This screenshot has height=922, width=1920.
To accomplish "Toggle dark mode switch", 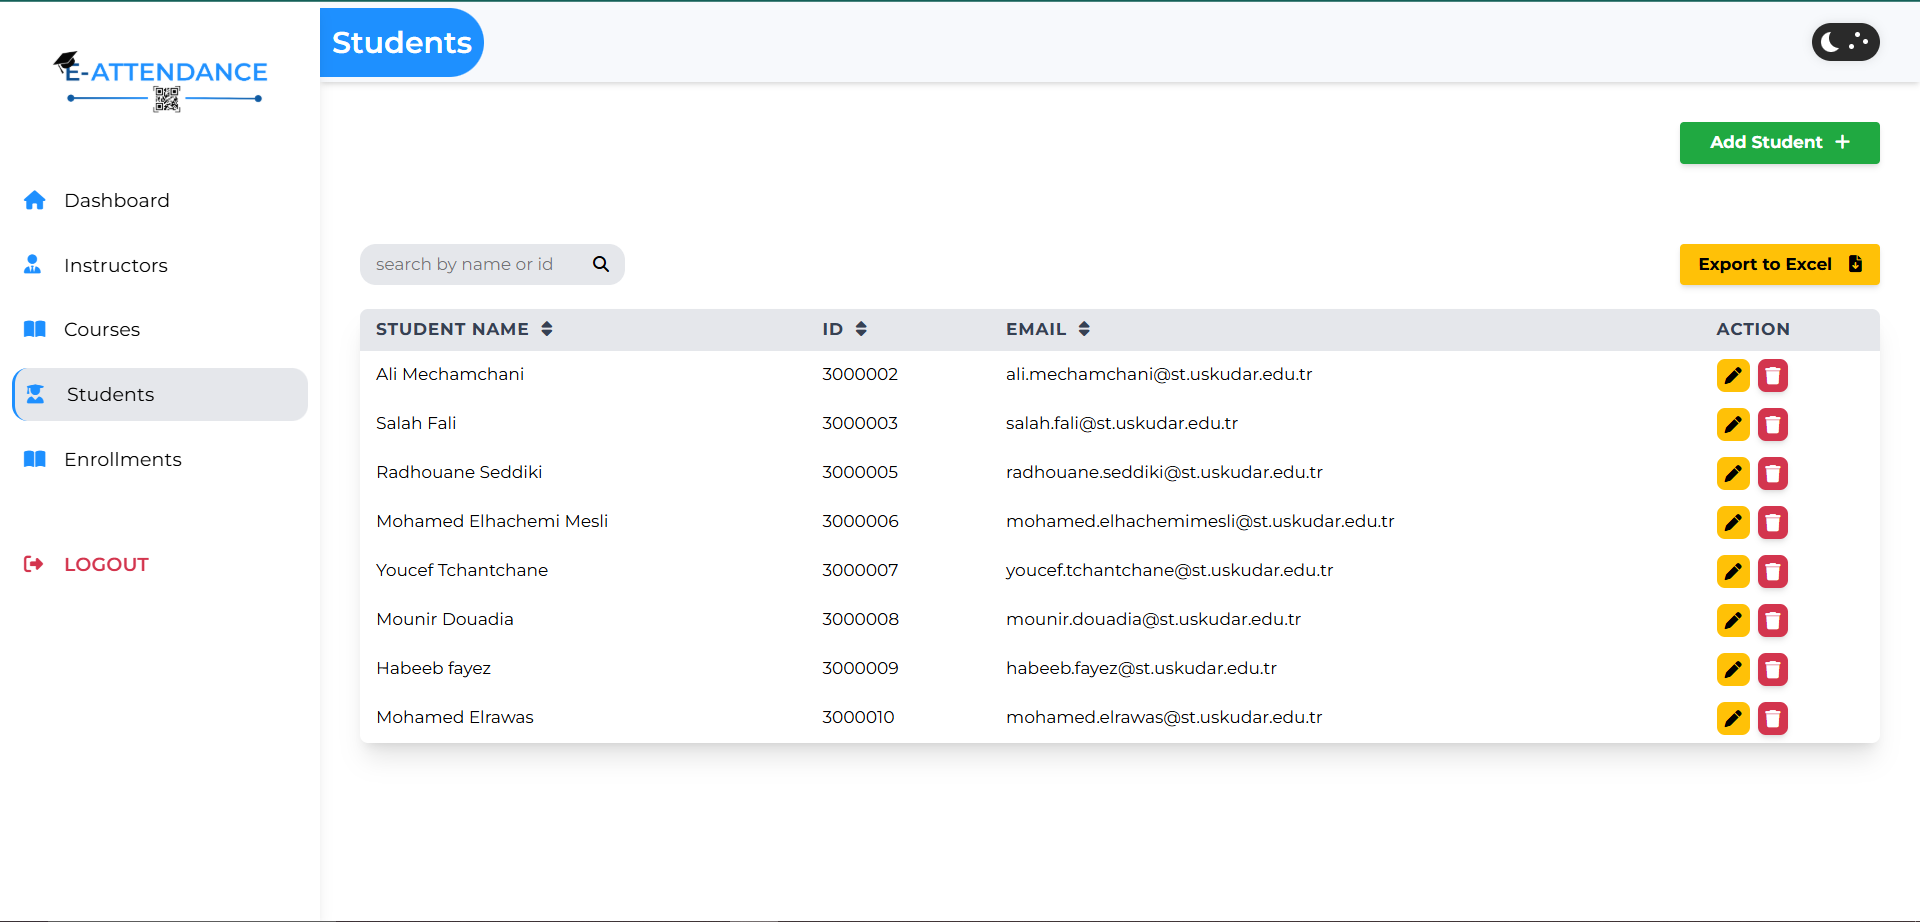I will [1845, 42].
